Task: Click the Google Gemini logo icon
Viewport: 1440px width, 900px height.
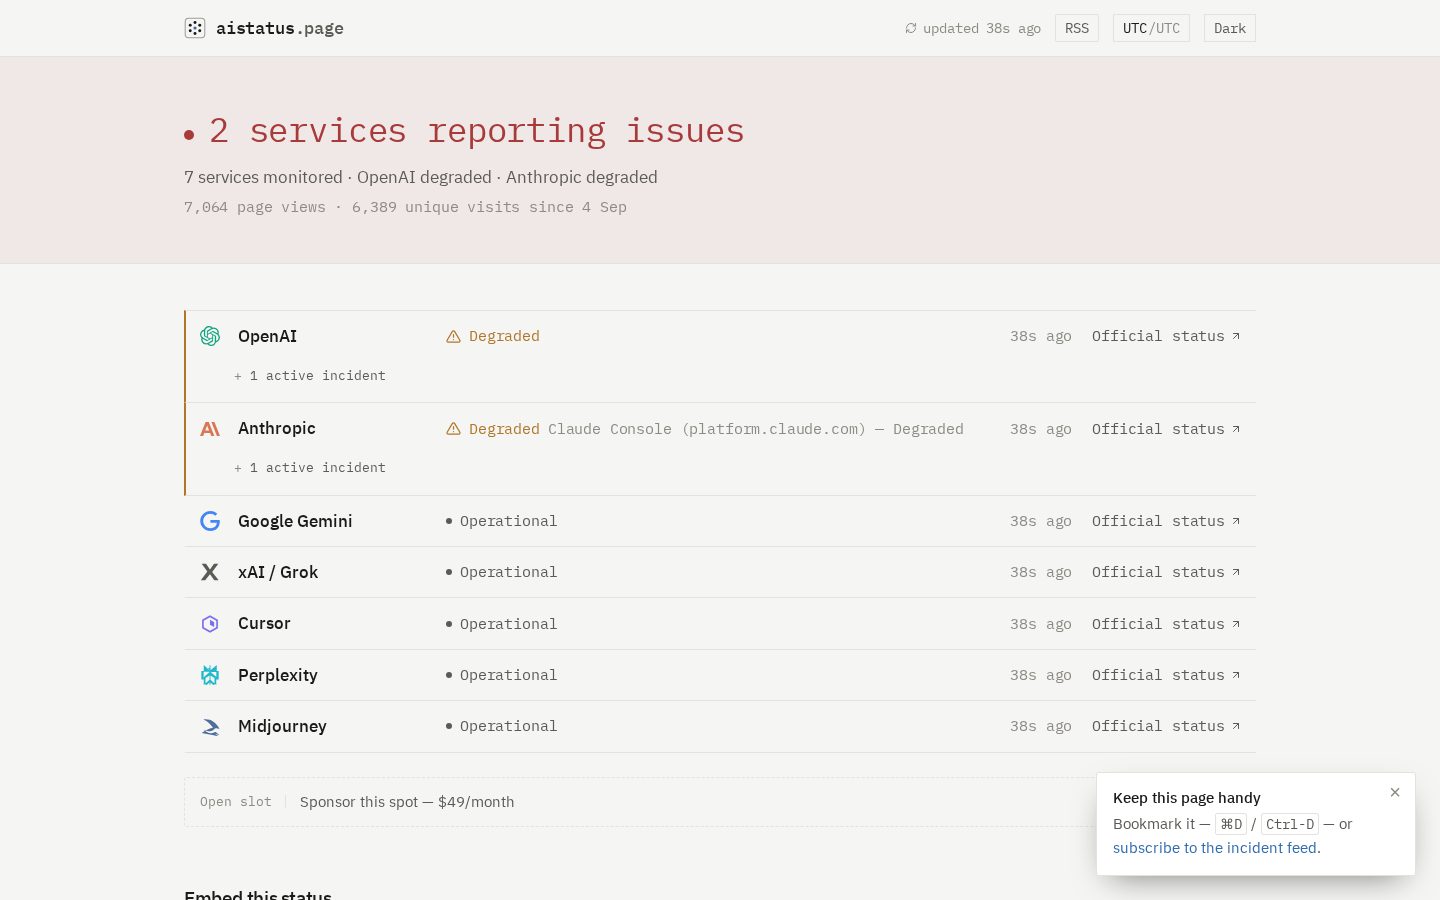Action: pos(210,521)
